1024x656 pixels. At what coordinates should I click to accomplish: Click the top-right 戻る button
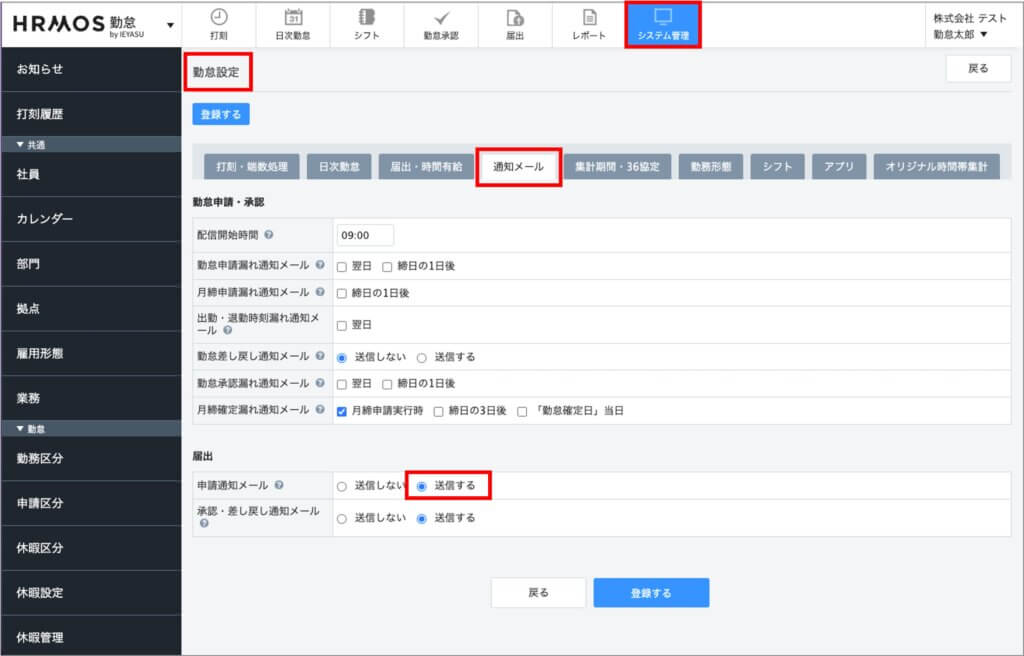[978, 69]
